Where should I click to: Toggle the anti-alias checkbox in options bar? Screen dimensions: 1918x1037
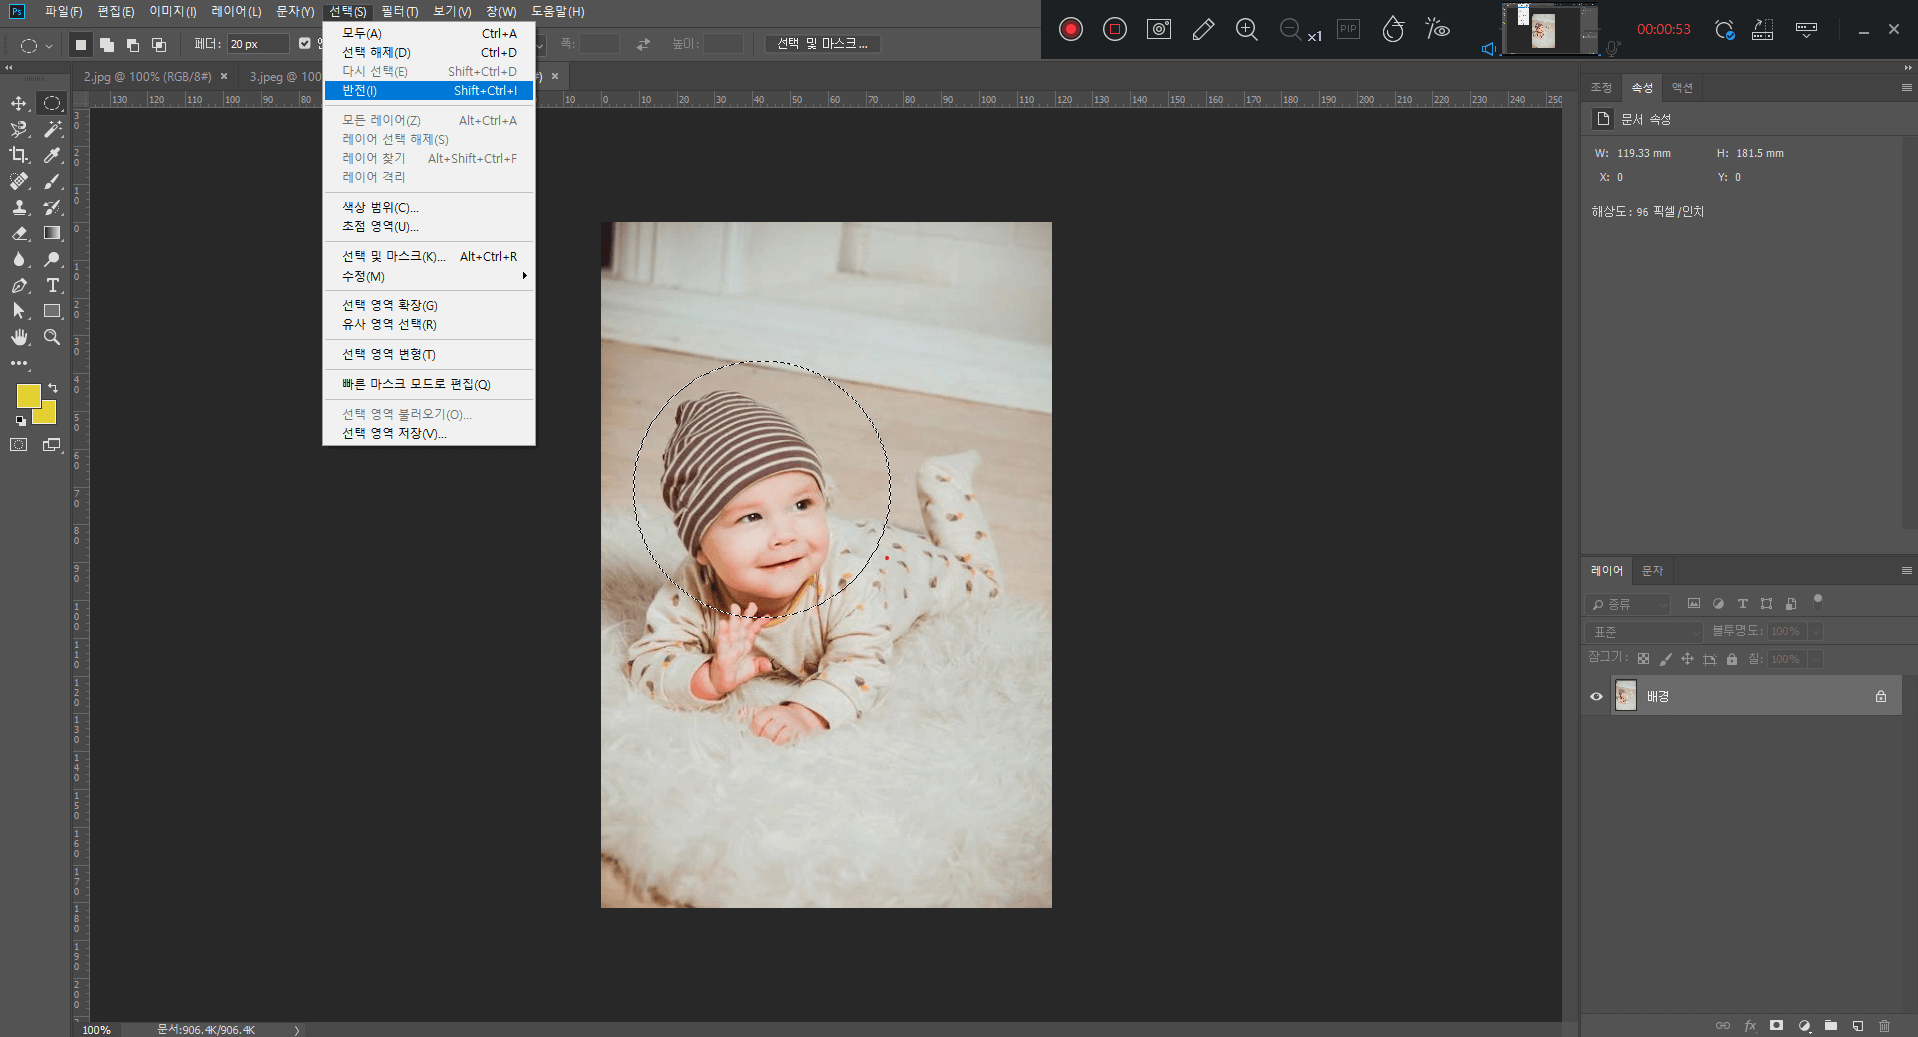305,43
